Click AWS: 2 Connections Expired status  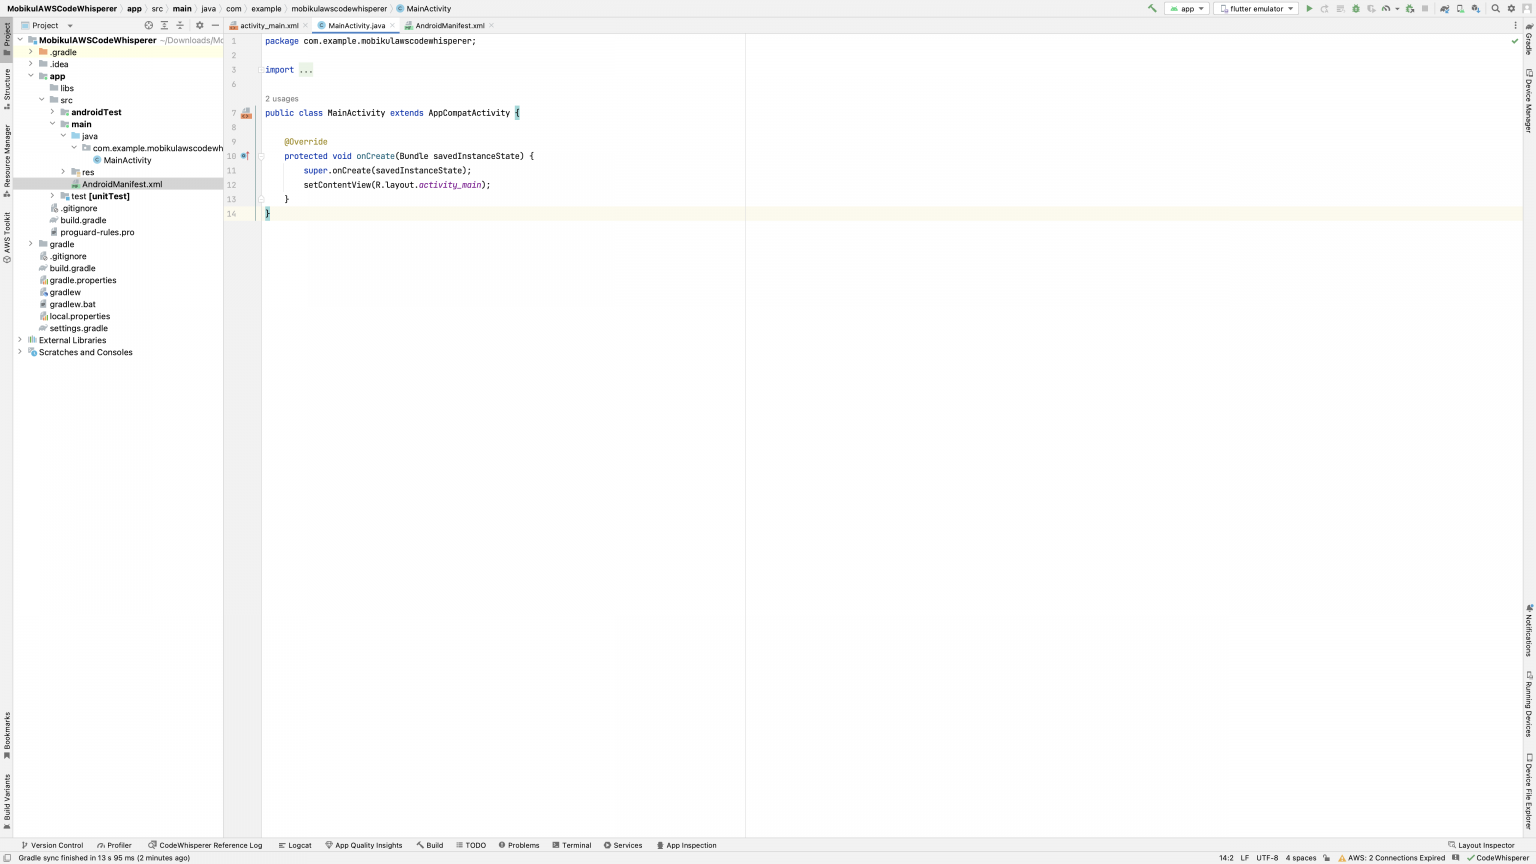click(1391, 858)
